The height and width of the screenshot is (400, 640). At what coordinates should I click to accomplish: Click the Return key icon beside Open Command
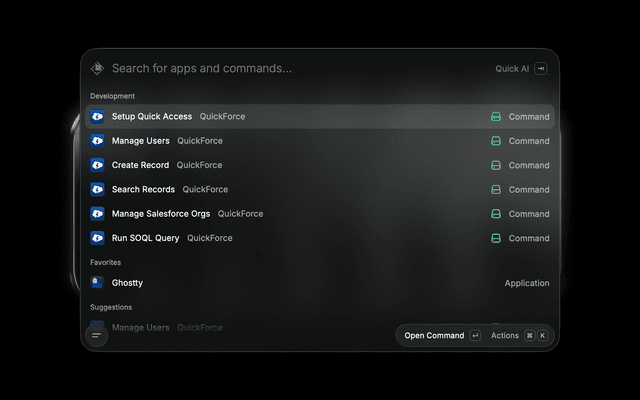(x=475, y=336)
